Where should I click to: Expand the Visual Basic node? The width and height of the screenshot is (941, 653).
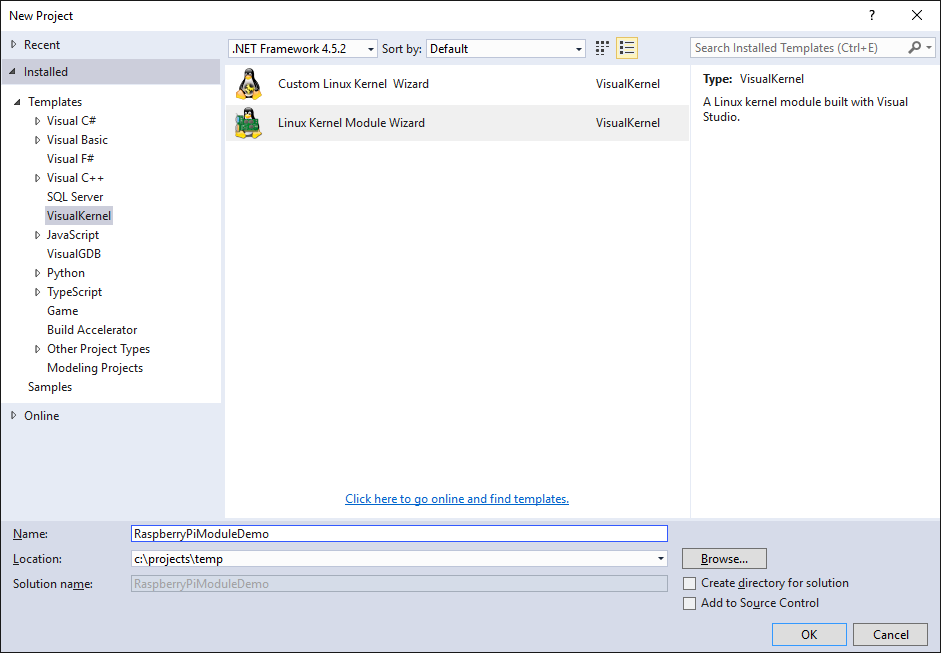38,140
